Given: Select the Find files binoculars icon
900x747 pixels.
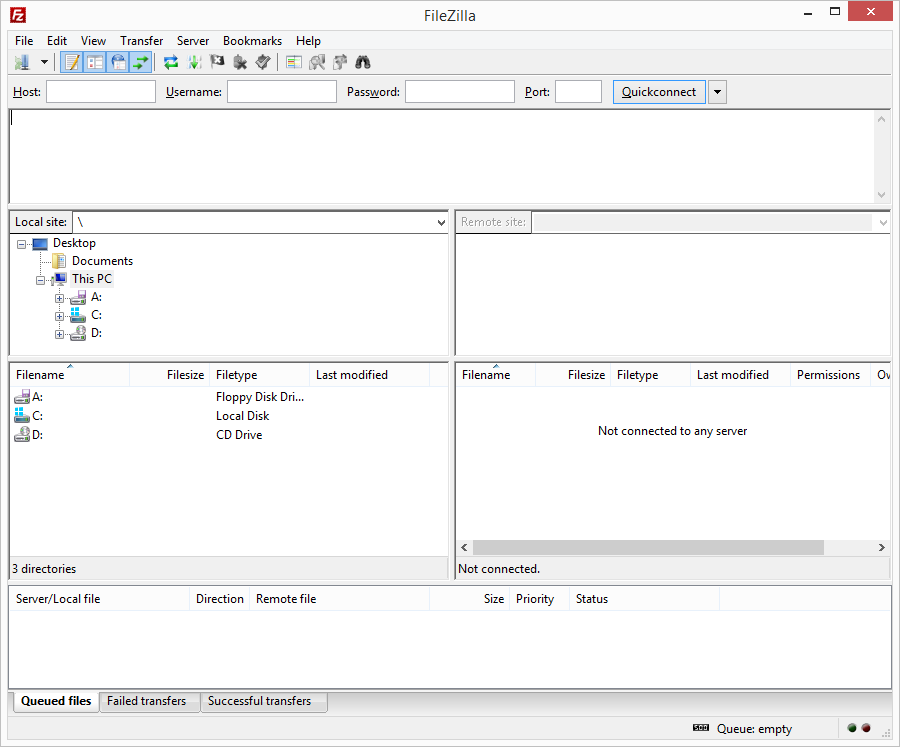Looking at the screenshot, I should pyautogui.click(x=363, y=62).
